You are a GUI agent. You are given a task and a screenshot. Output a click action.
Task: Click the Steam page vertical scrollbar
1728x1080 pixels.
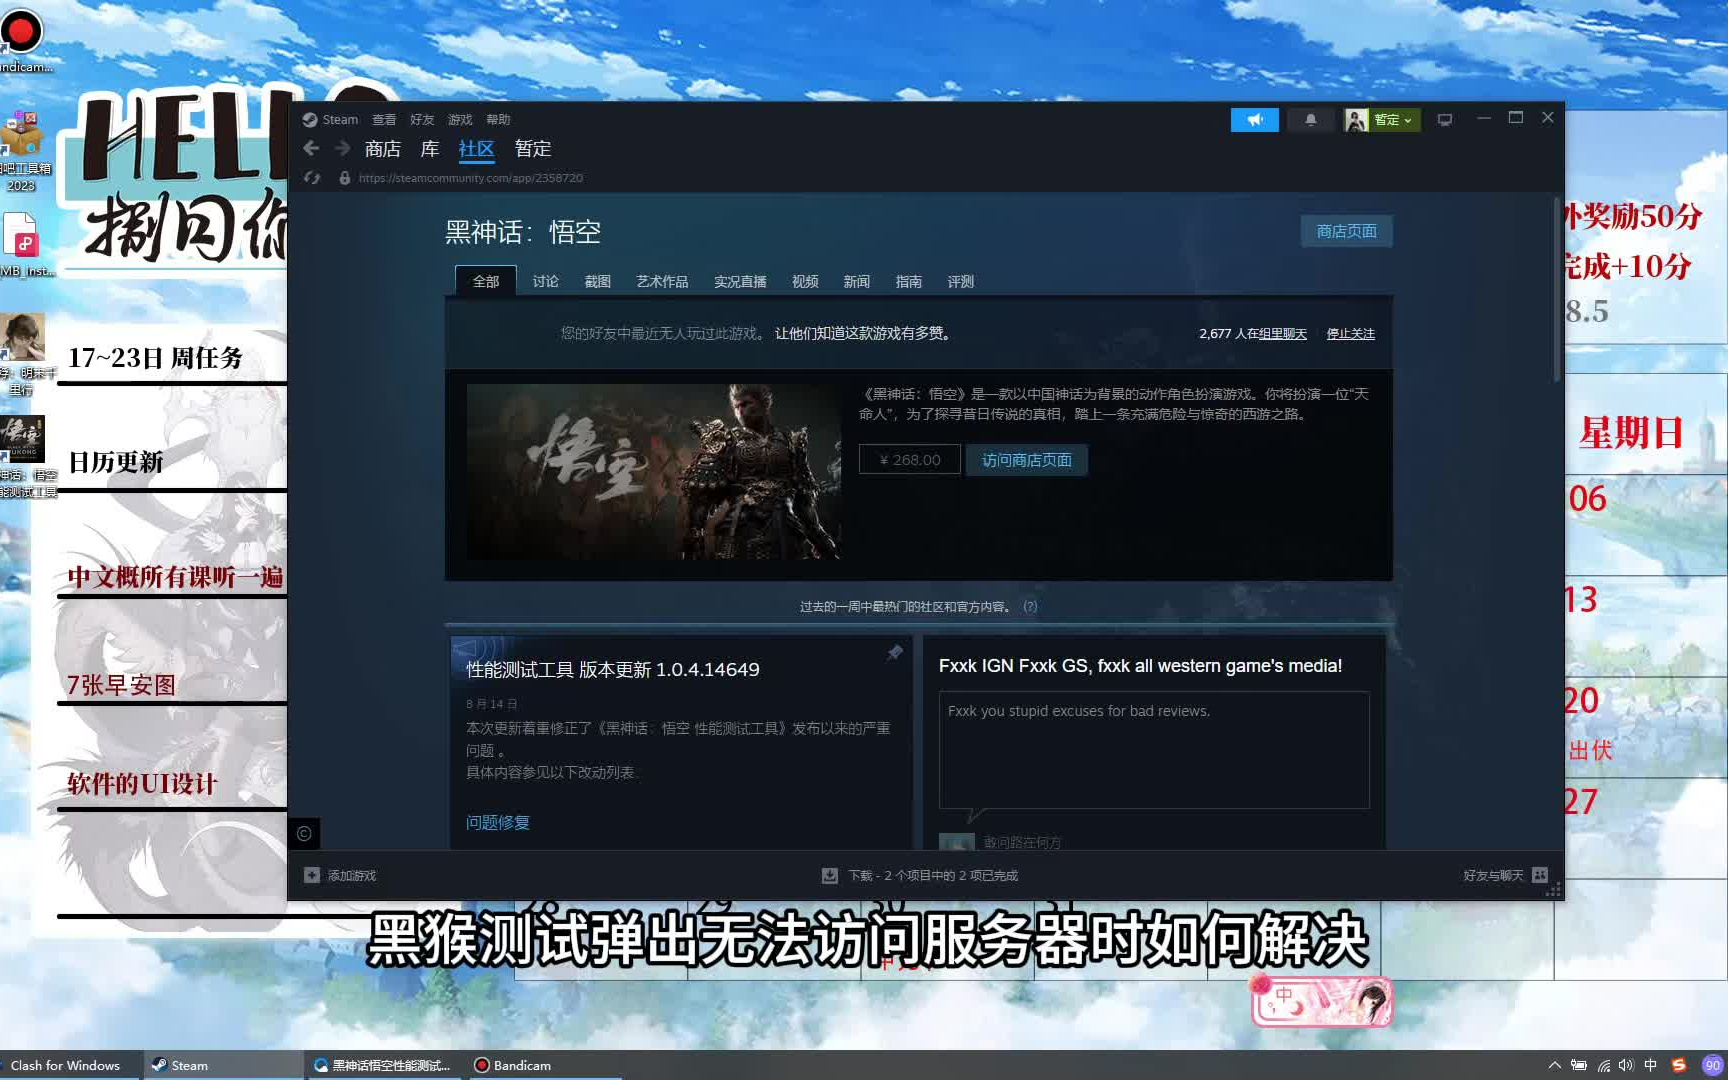(1557, 290)
